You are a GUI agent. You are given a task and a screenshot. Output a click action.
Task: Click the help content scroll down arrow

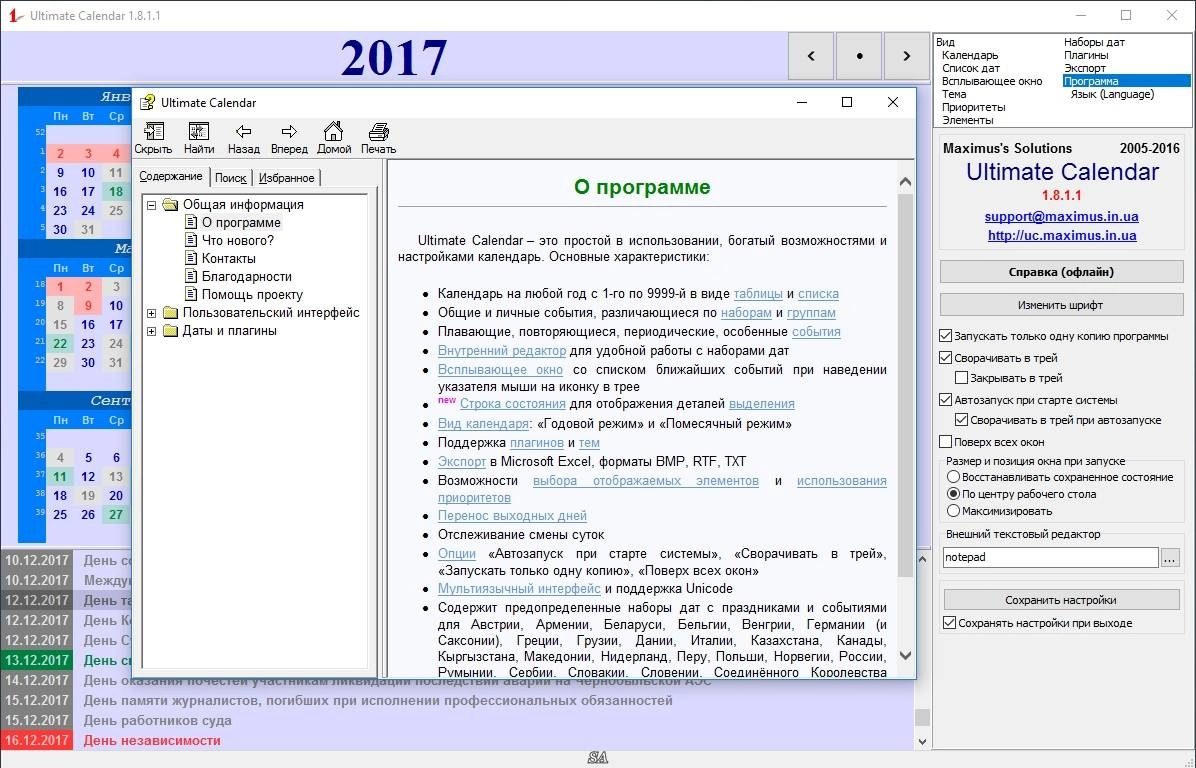point(905,655)
